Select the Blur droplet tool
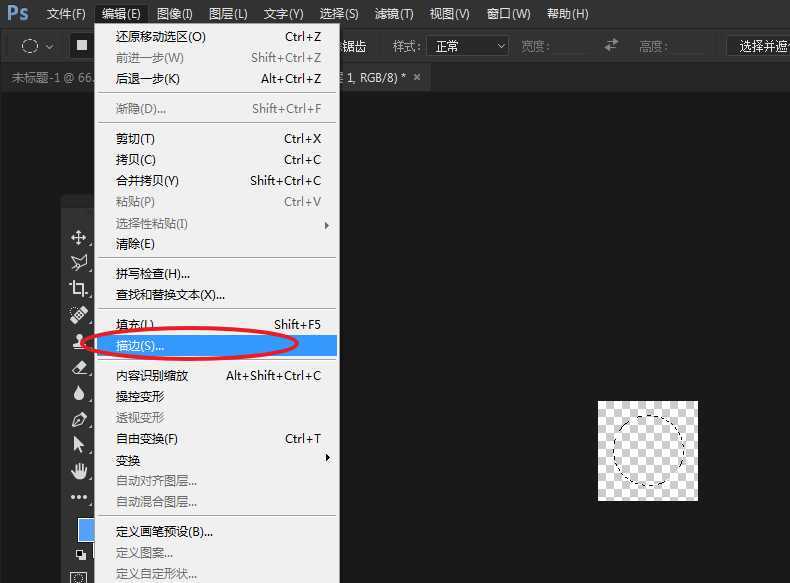Viewport: 790px width, 583px height. tap(79, 393)
